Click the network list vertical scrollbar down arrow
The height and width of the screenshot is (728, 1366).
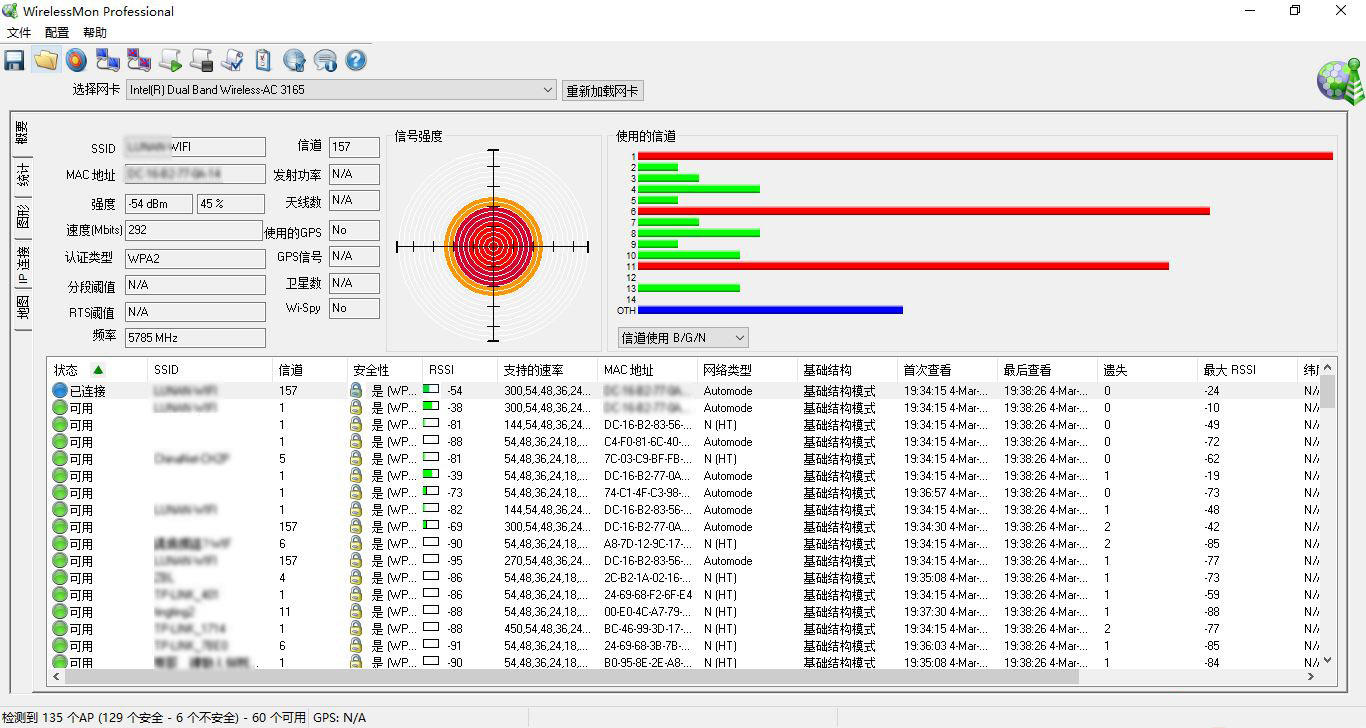1328,661
